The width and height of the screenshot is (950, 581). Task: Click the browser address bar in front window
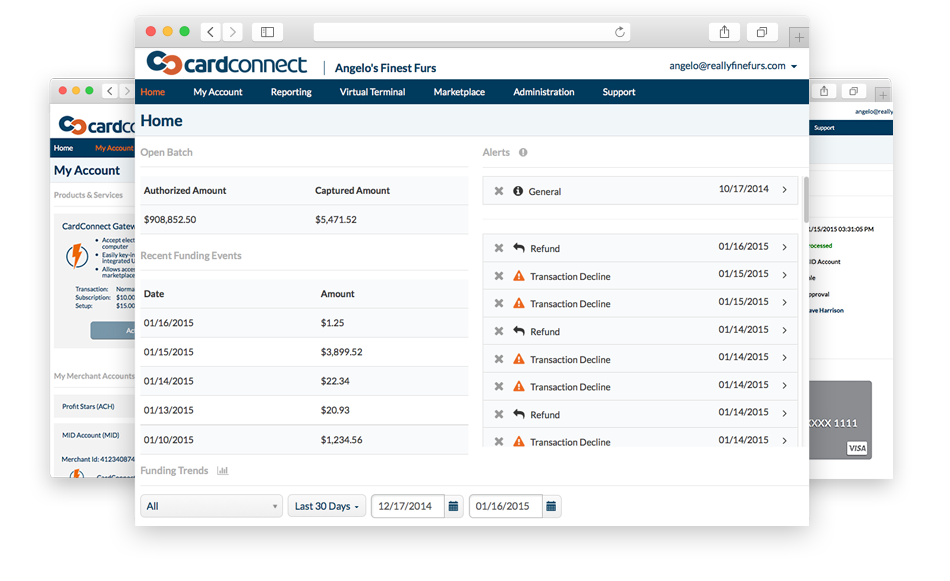pos(471,32)
